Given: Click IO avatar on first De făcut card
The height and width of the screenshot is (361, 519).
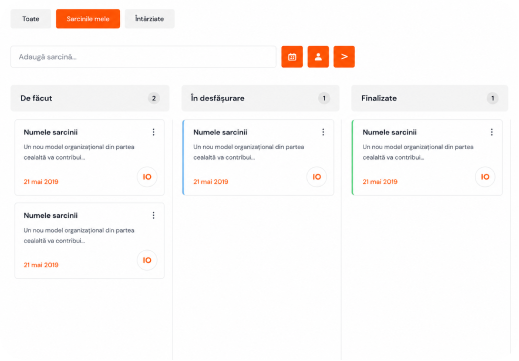Looking at the screenshot, I should [x=147, y=177].
